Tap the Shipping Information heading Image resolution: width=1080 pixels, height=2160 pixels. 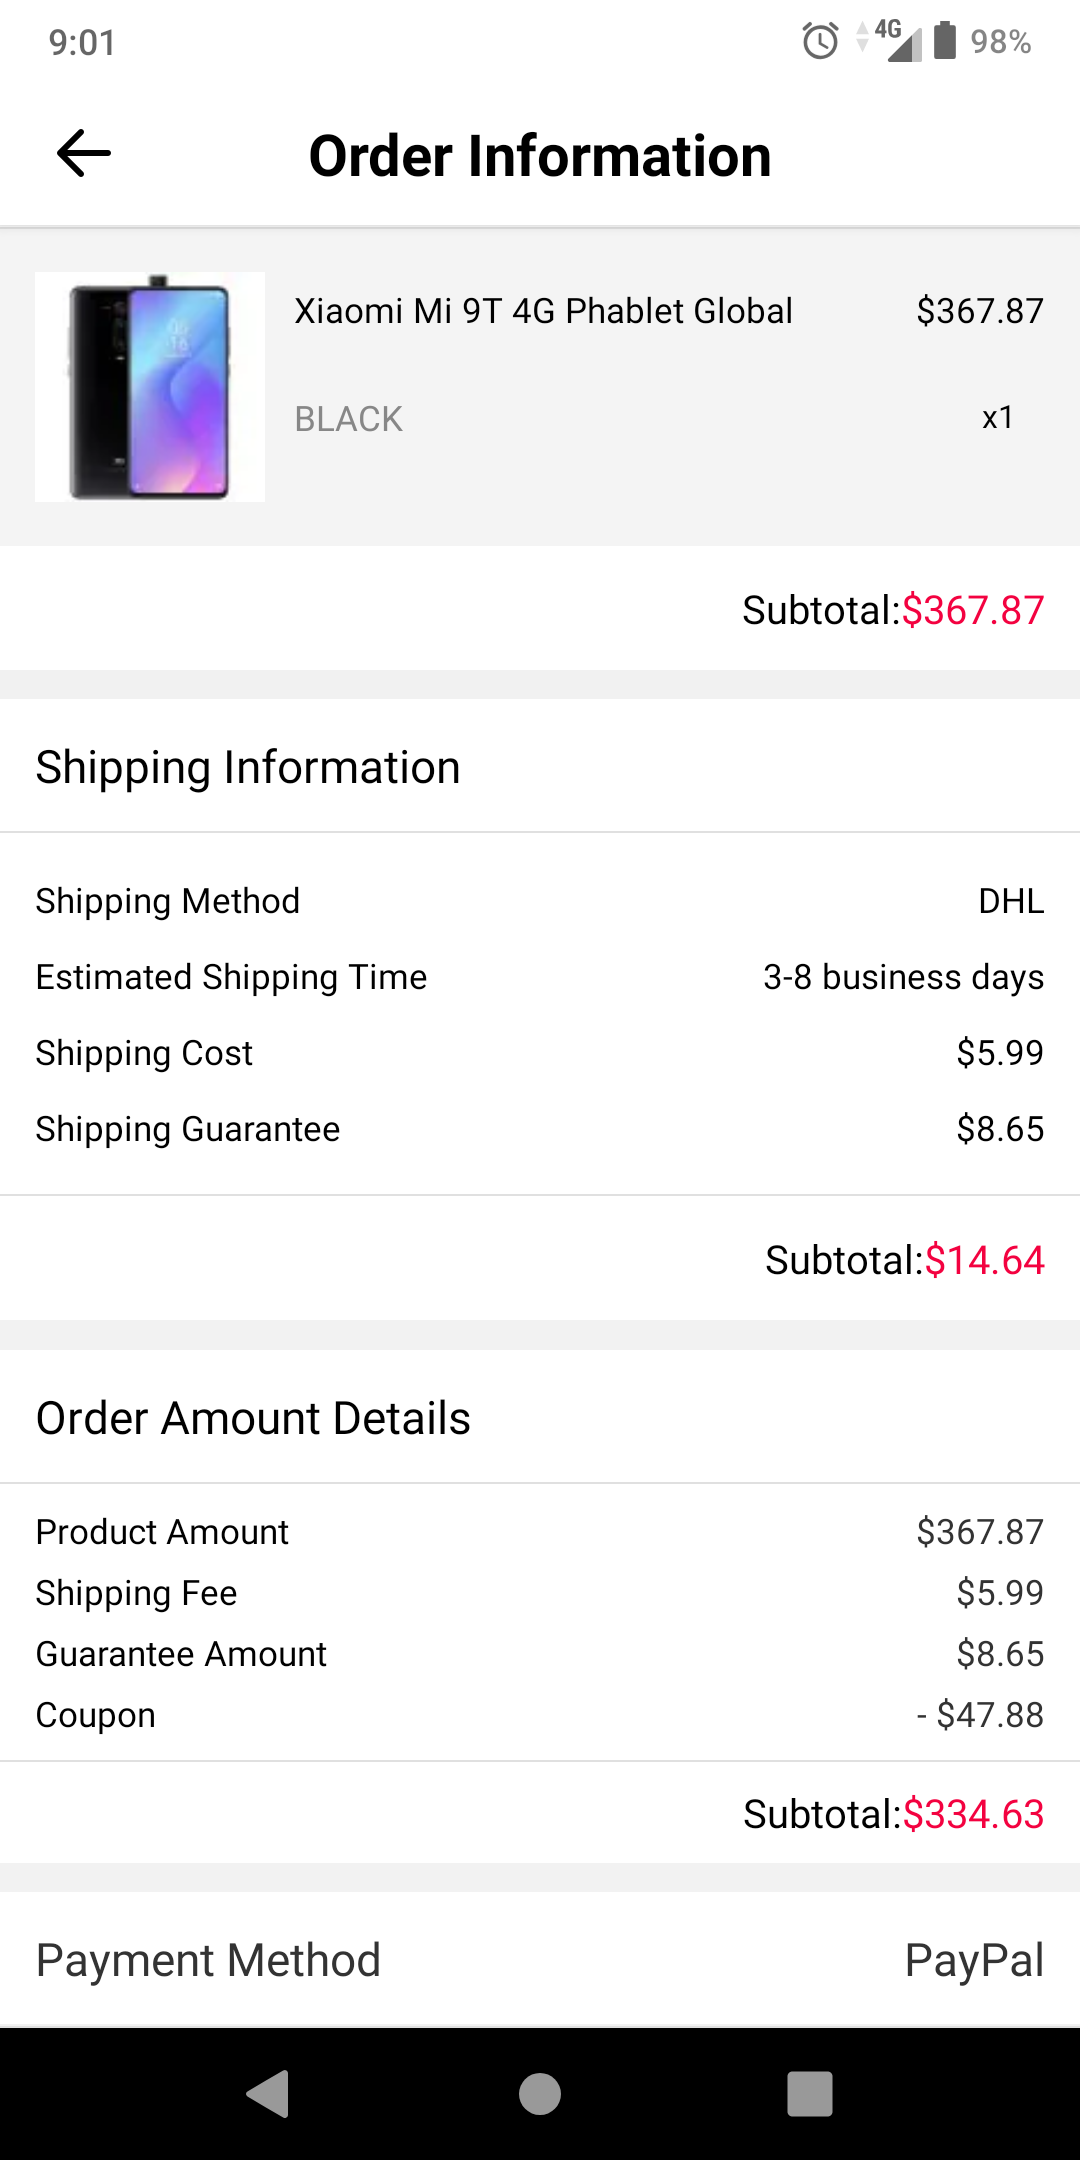[248, 767]
